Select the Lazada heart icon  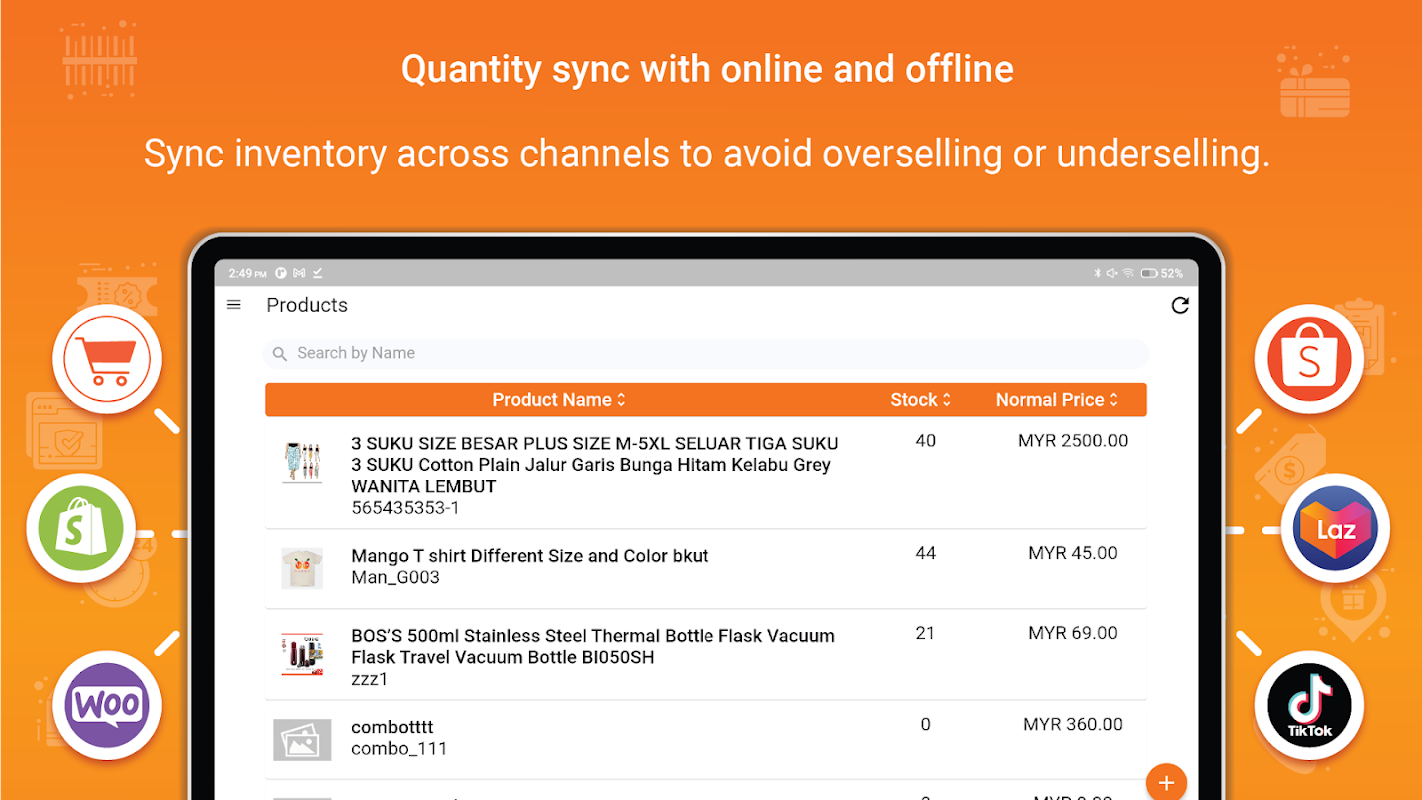[1335, 528]
